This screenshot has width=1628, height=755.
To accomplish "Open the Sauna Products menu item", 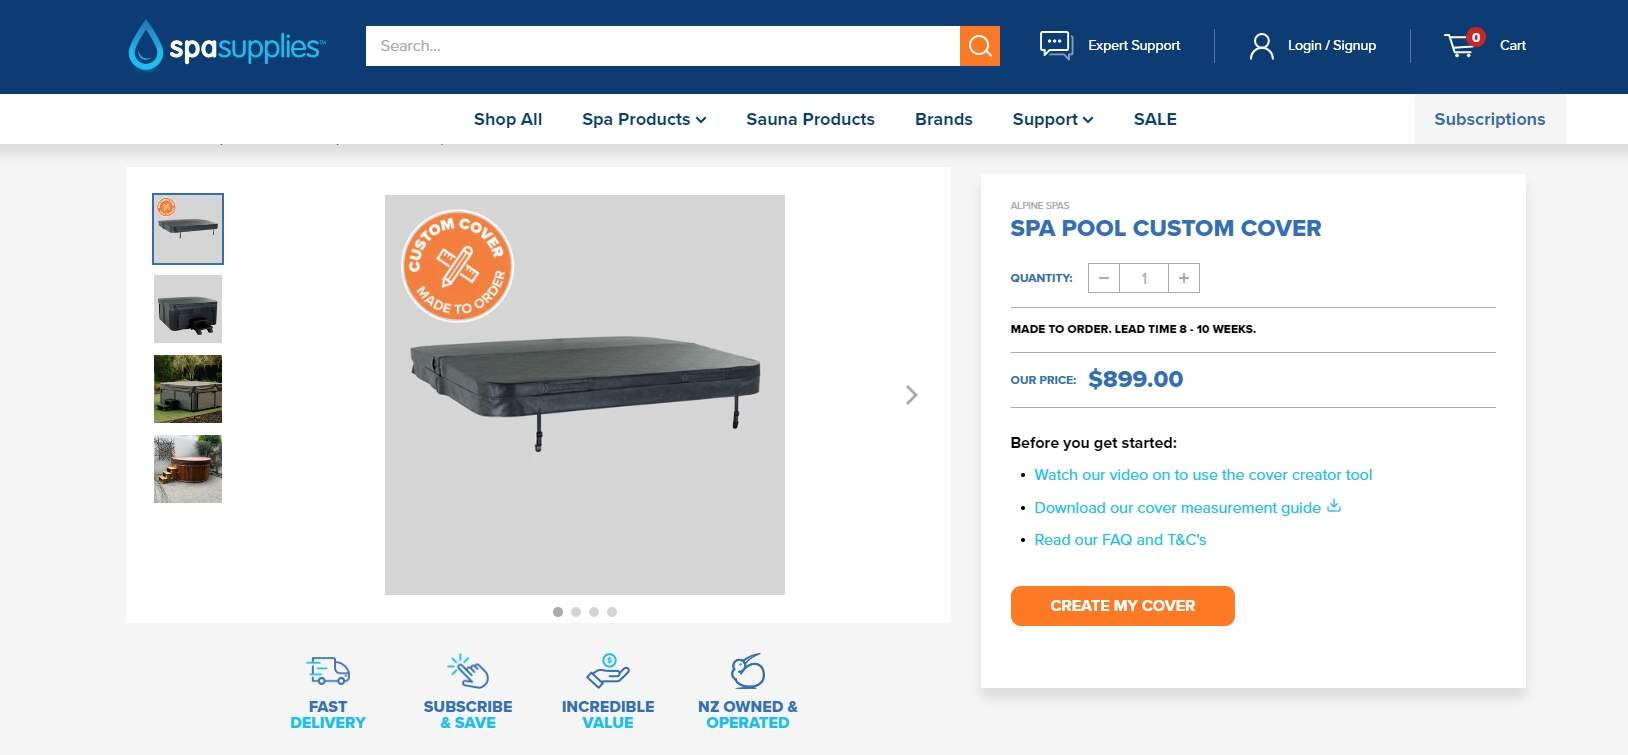I will [810, 119].
